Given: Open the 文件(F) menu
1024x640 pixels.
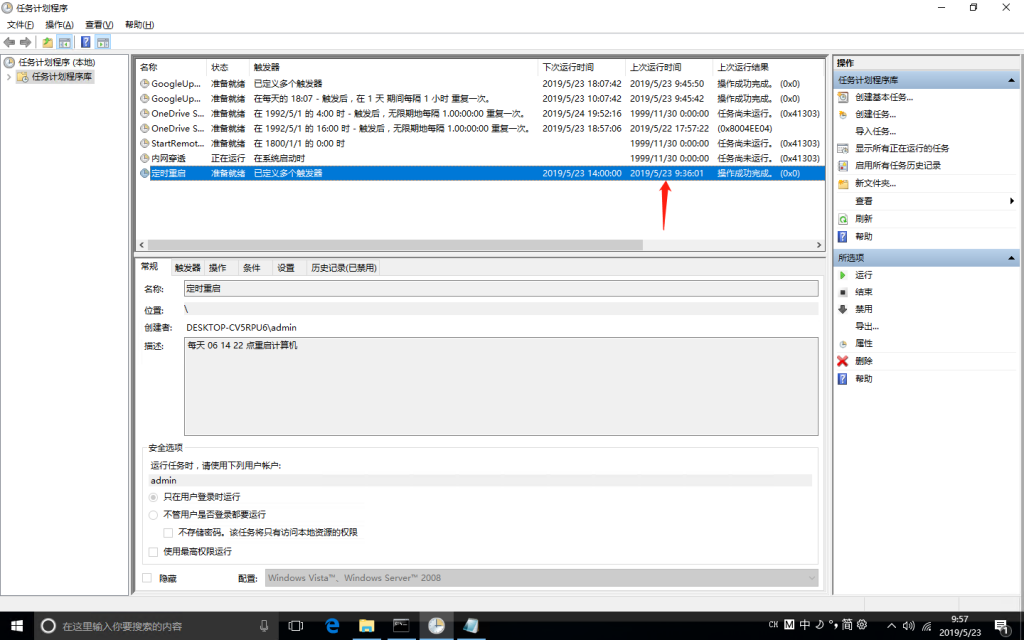Looking at the screenshot, I should tap(20, 25).
